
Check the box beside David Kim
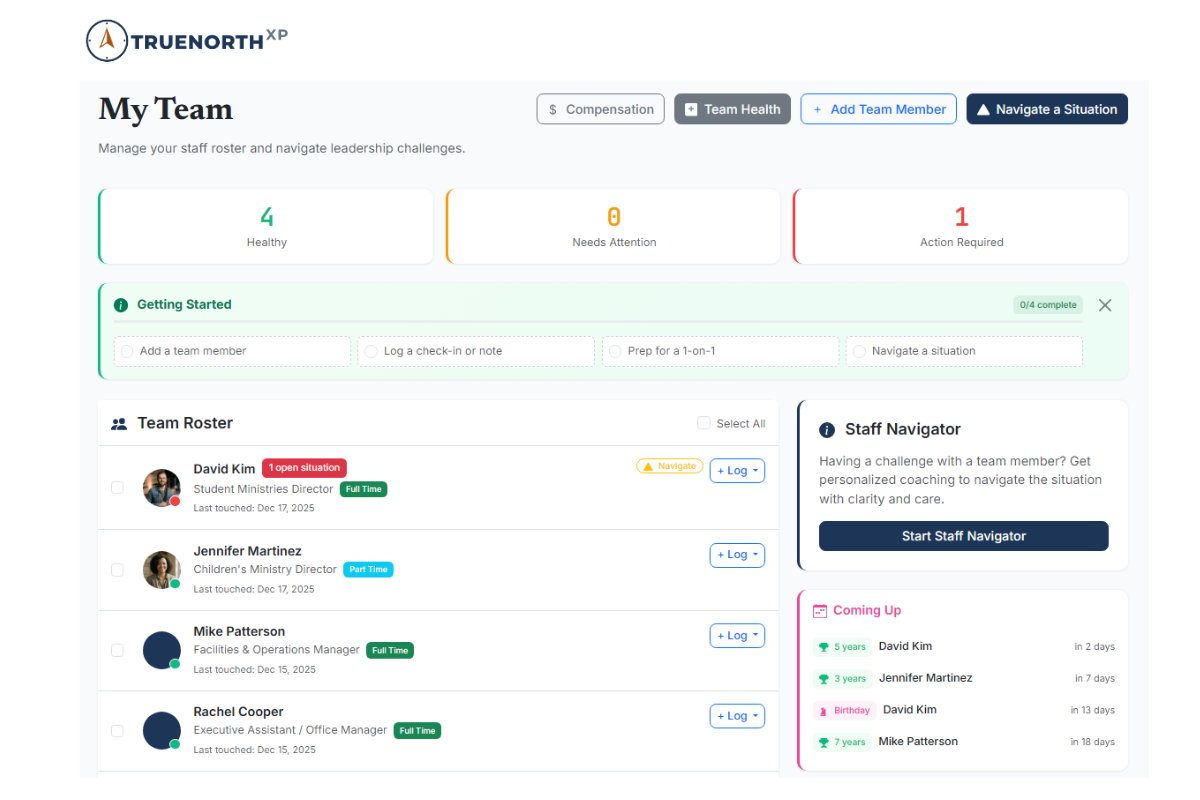click(x=117, y=487)
